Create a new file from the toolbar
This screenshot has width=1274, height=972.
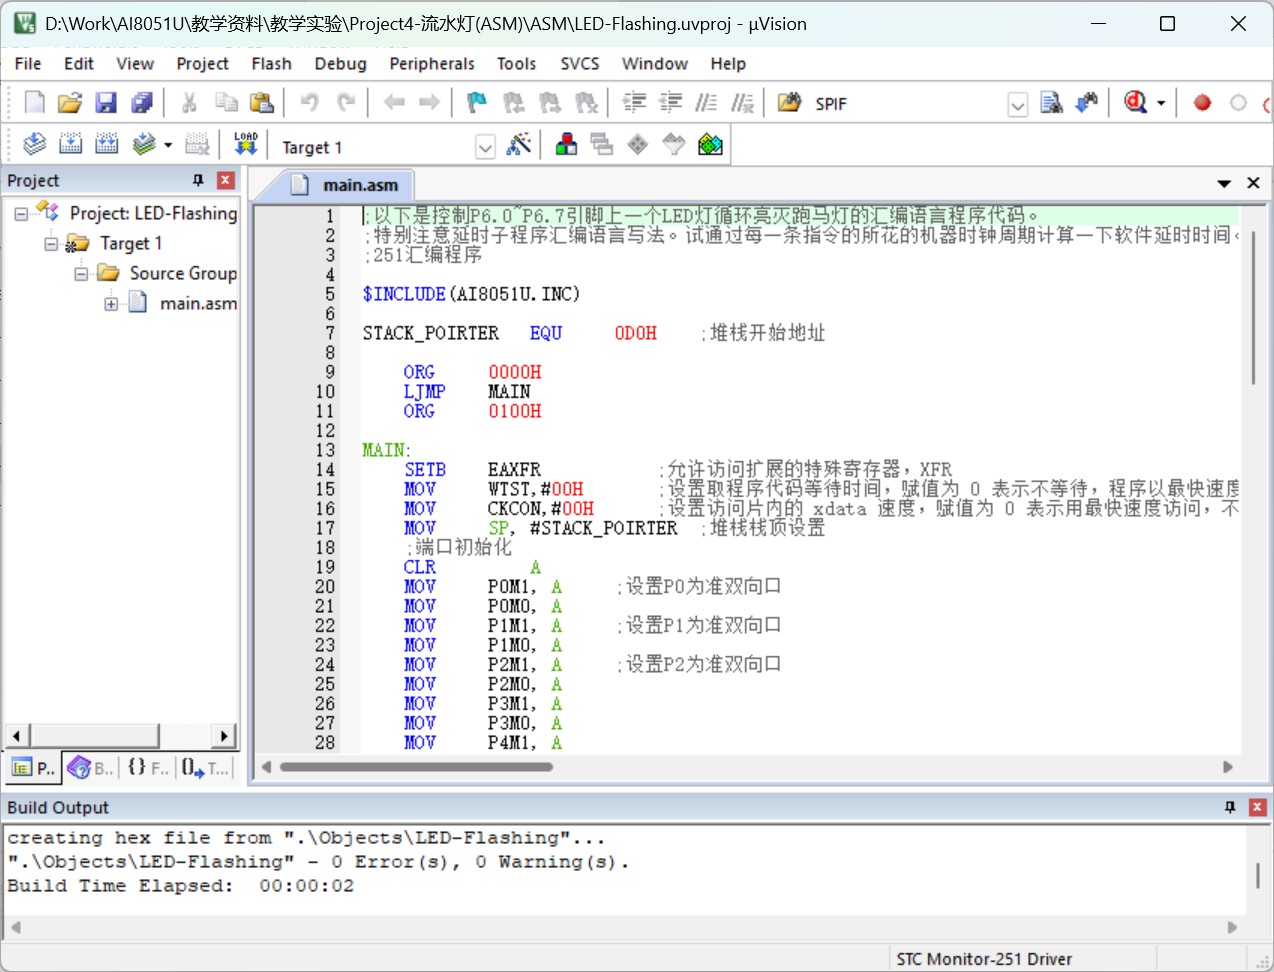(x=34, y=102)
